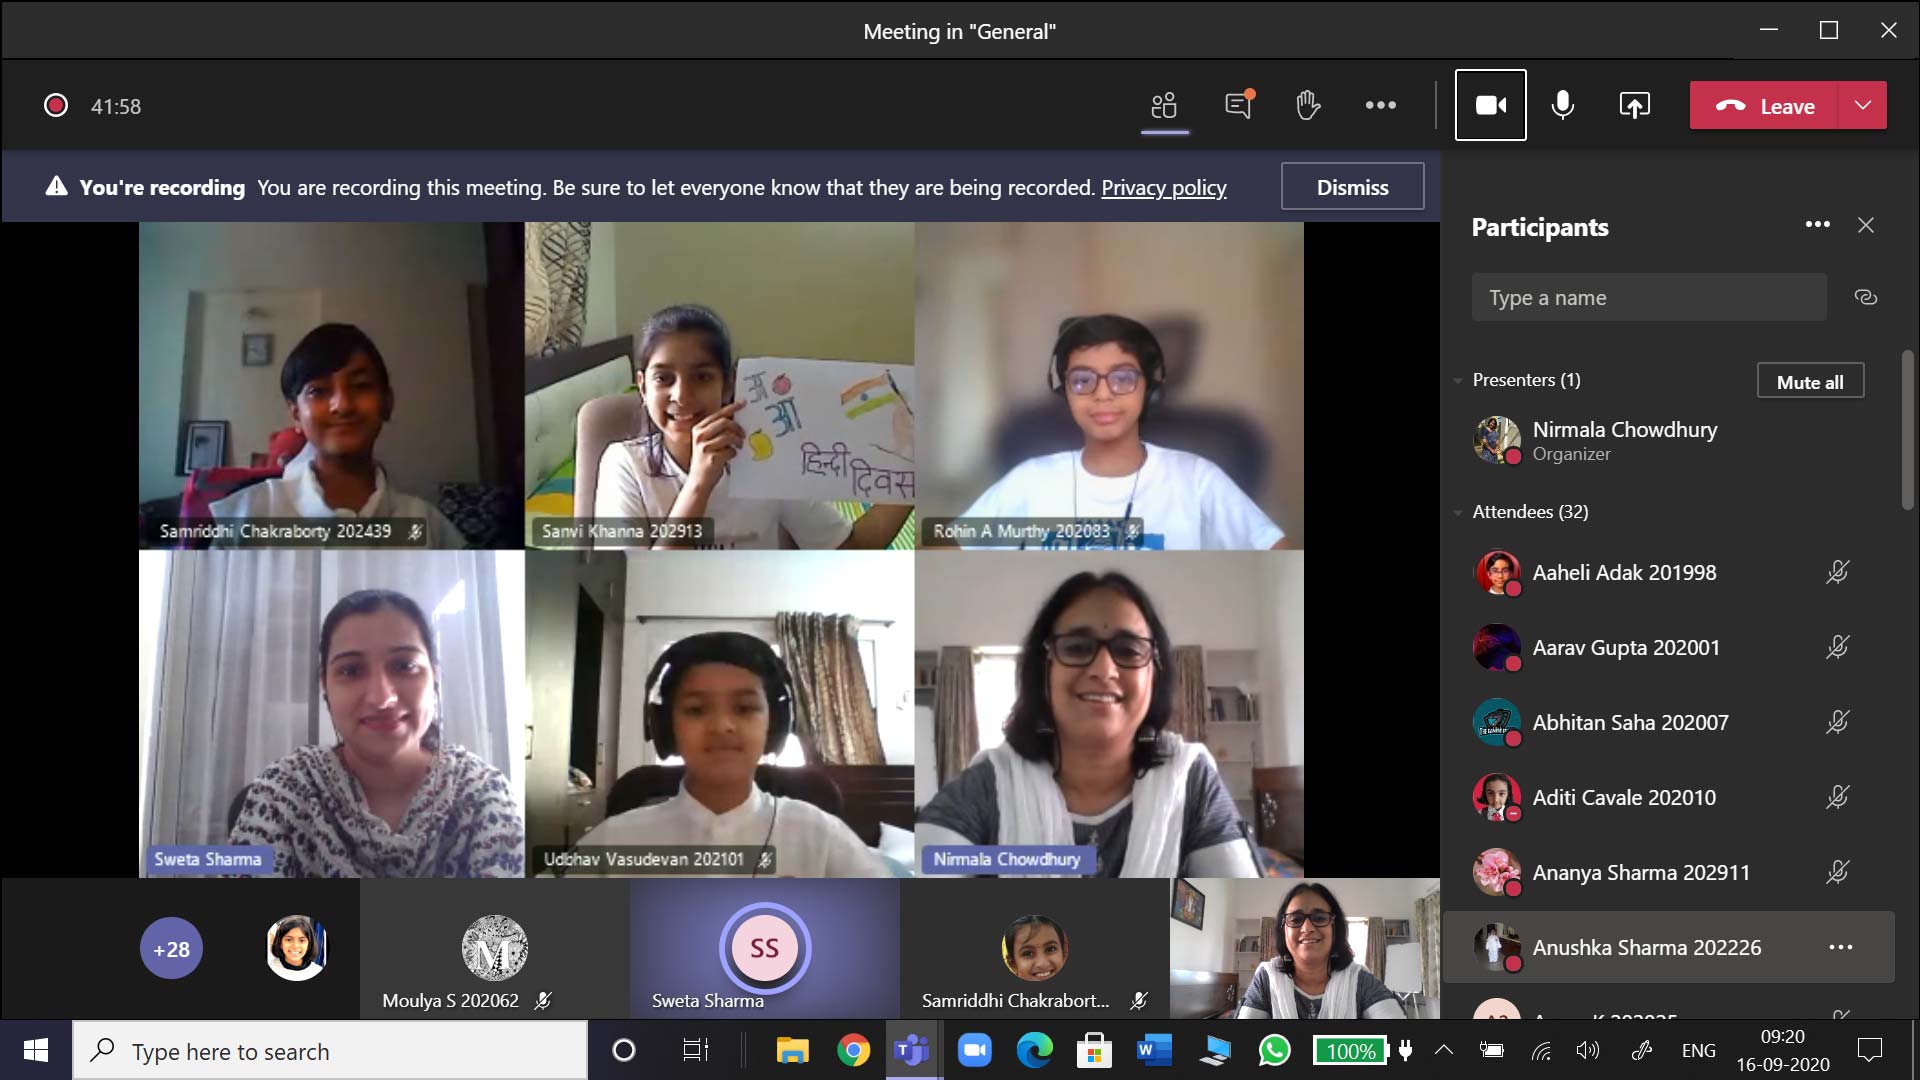
Task: Open more actions ellipsis in toolbar
Action: [x=1380, y=105]
